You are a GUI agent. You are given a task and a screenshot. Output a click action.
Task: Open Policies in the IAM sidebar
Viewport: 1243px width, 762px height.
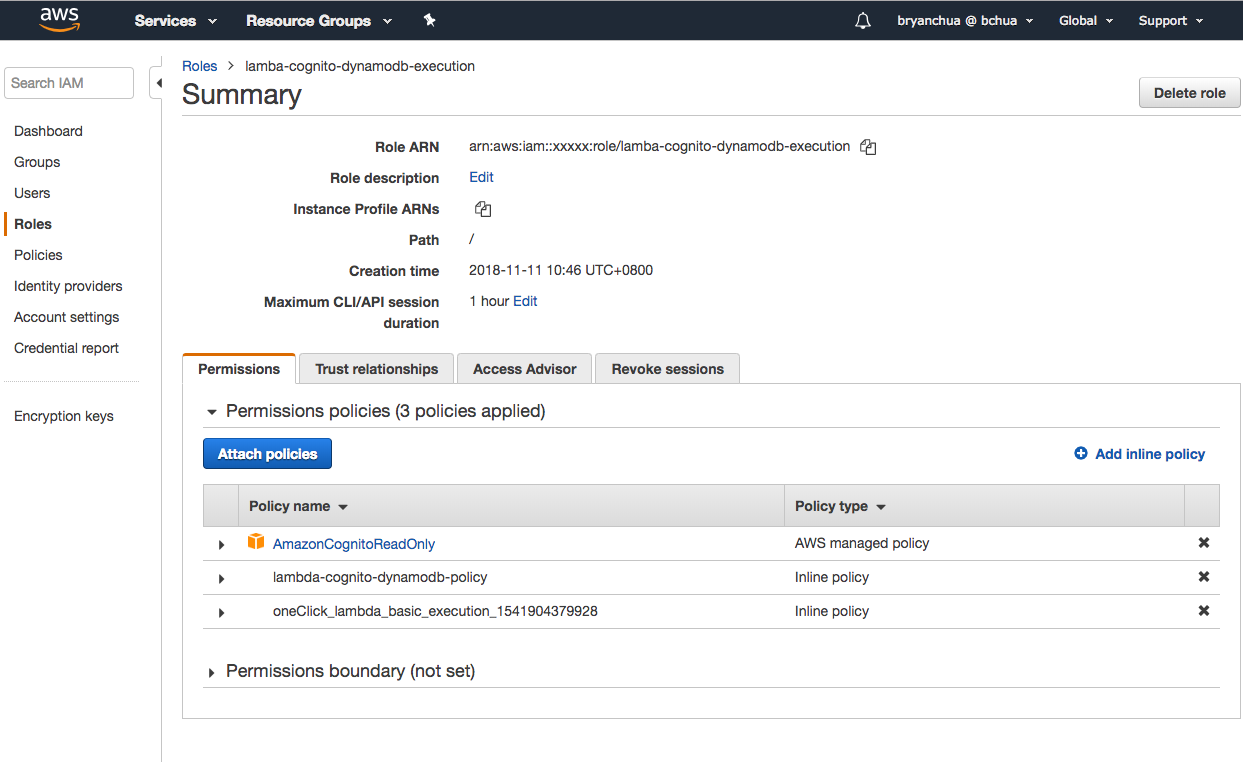[x=38, y=255]
